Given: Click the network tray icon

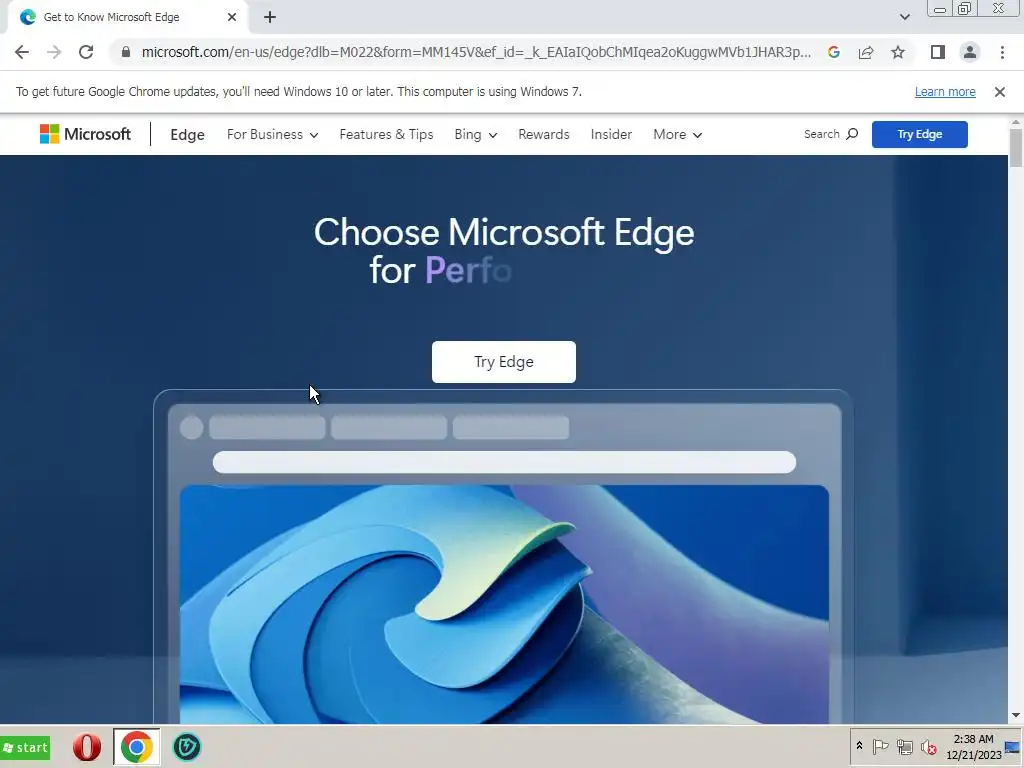Looking at the screenshot, I should [x=904, y=746].
